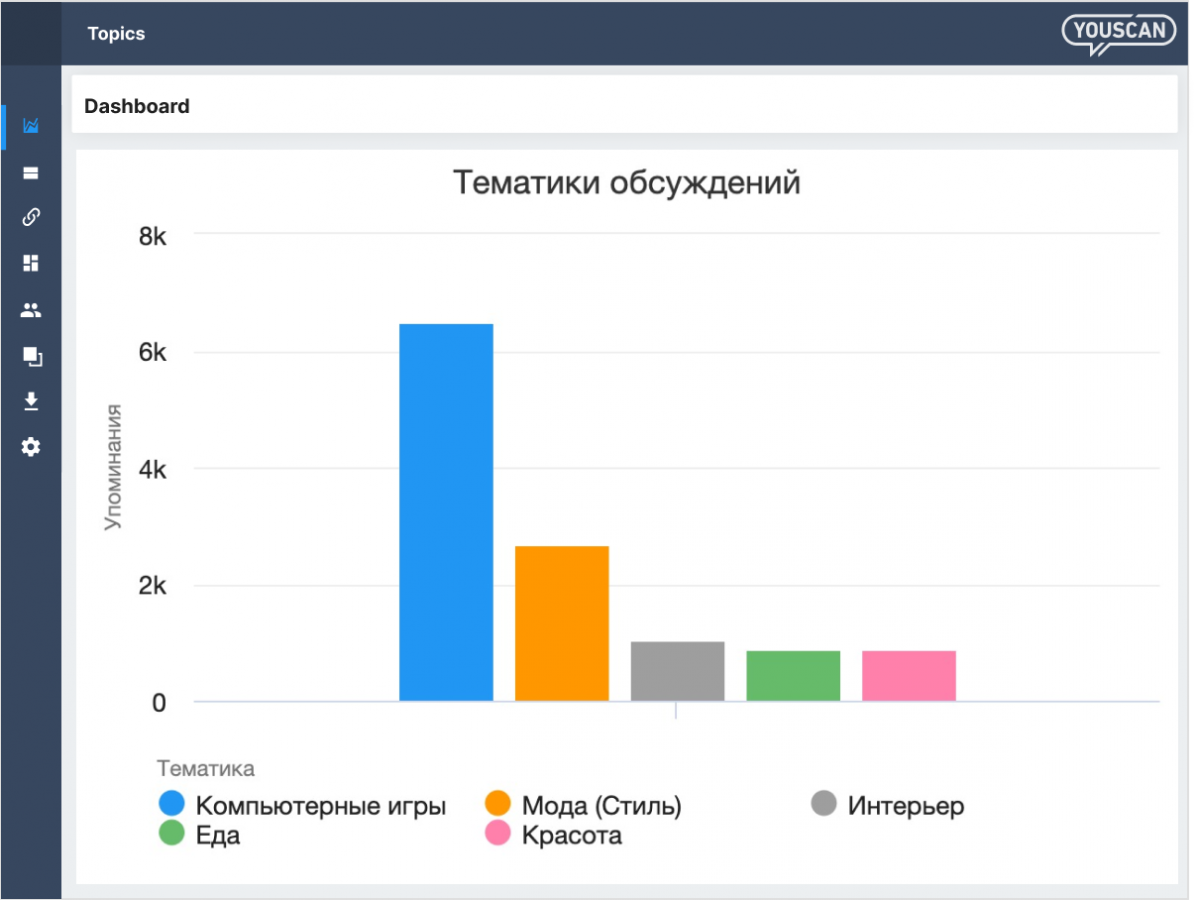This screenshot has width=1198, height=900.
Task: Click the Topics header title
Action: pyautogui.click(x=116, y=34)
